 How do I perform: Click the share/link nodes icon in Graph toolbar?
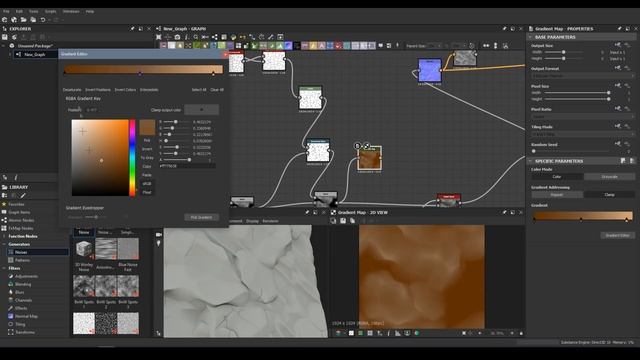point(215,37)
